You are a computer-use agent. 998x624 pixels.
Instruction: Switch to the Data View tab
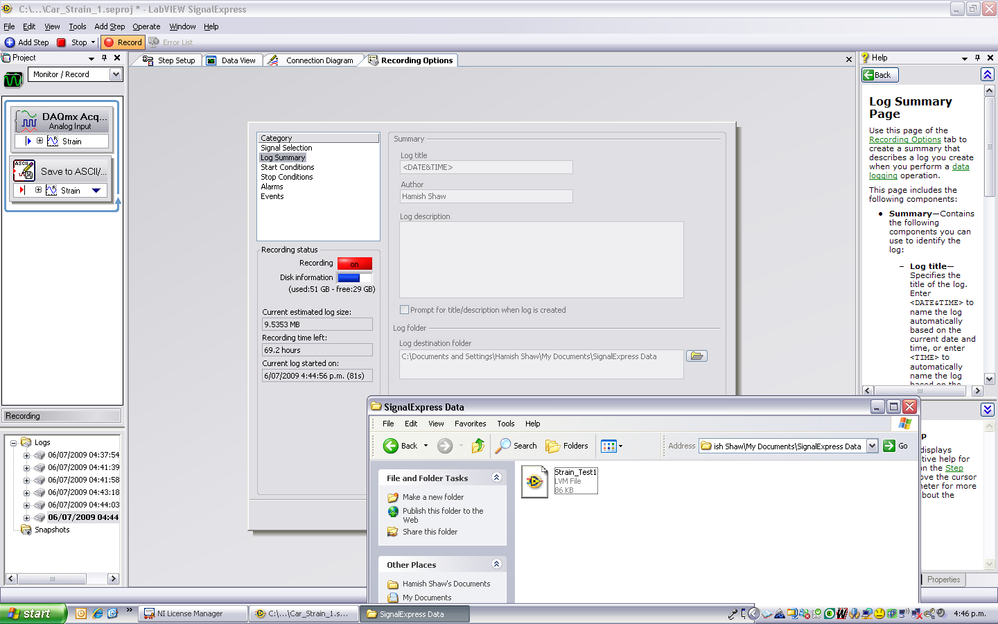pyautogui.click(x=232, y=60)
